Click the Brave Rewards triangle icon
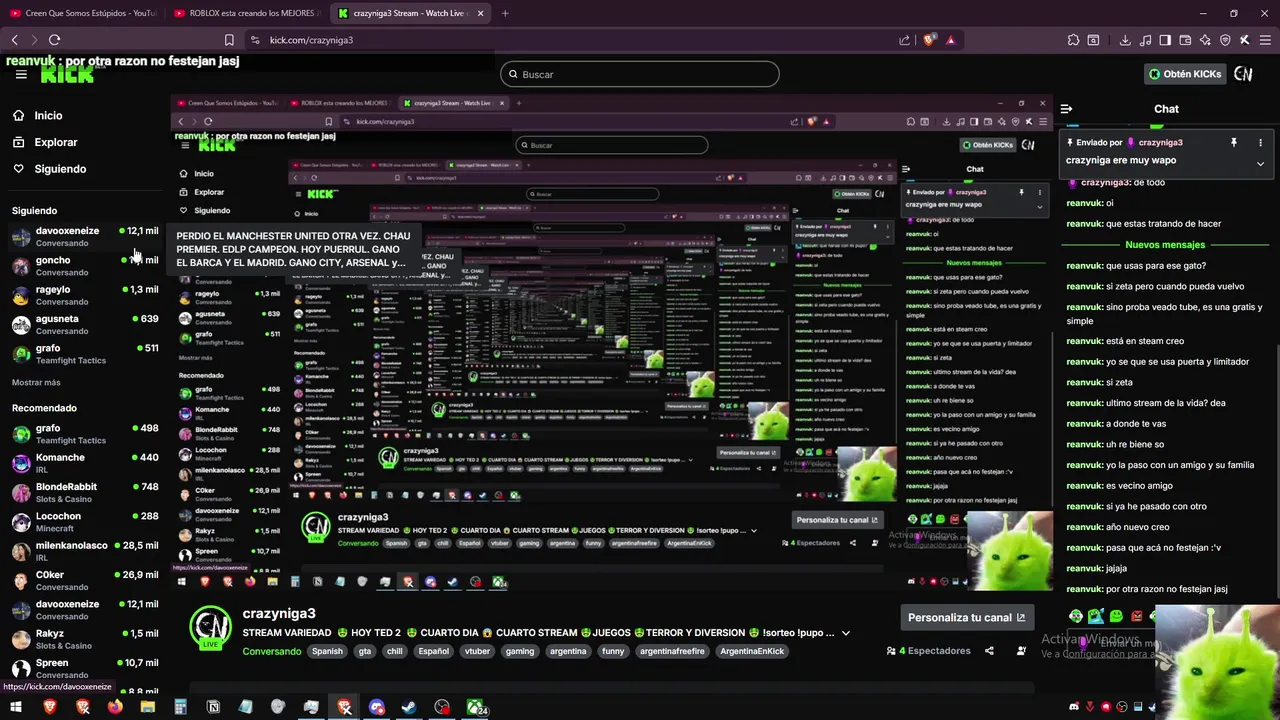 pyautogui.click(x=950, y=40)
